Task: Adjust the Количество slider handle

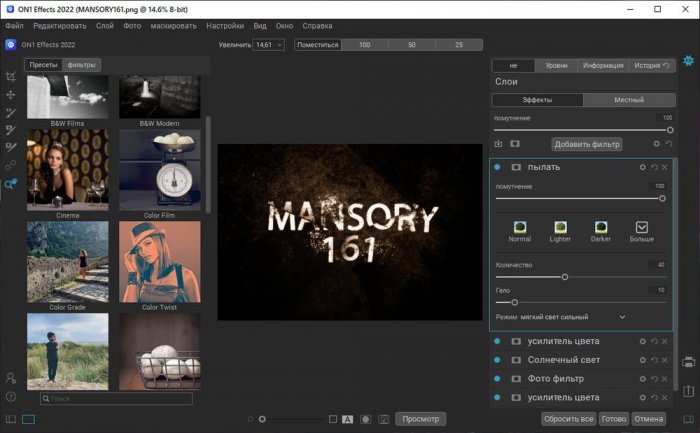Action: (565, 277)
